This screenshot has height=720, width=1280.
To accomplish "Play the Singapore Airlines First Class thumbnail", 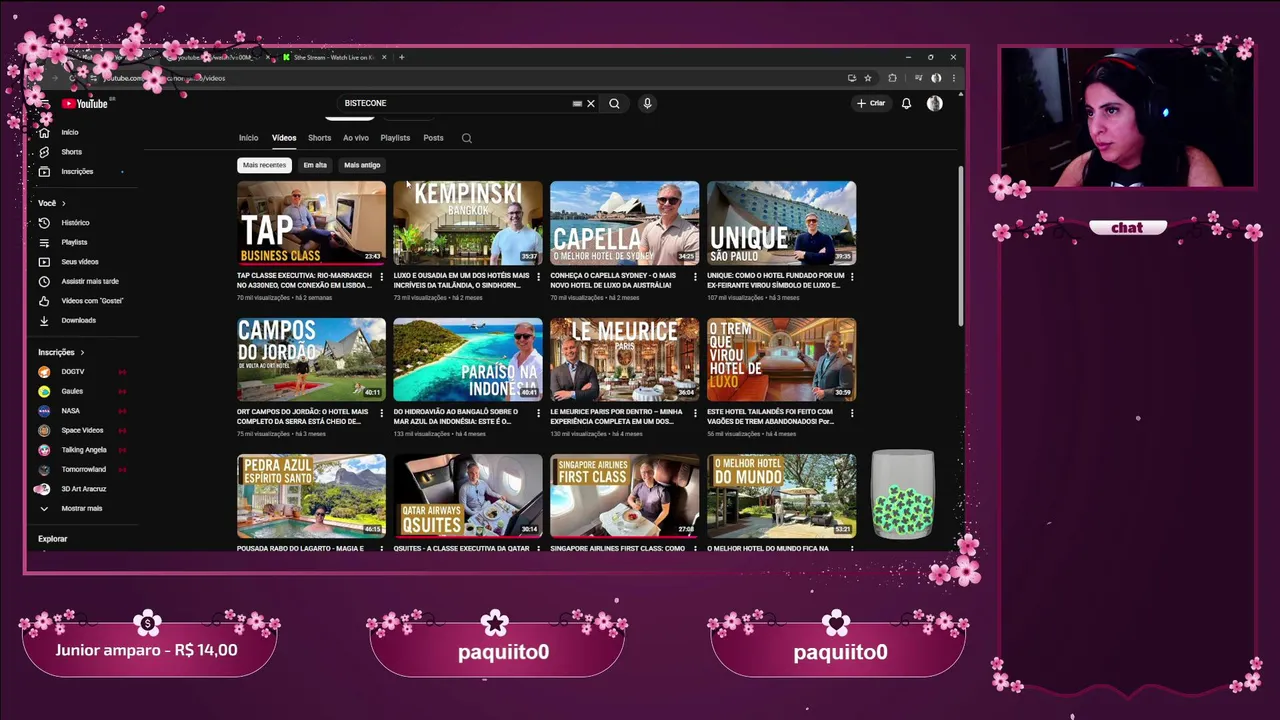I will coord(624,496).
